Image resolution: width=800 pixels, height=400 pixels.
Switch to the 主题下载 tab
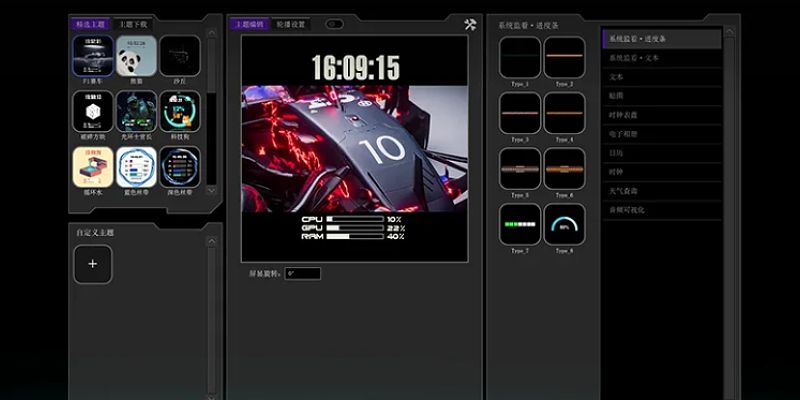coord(132,23)
